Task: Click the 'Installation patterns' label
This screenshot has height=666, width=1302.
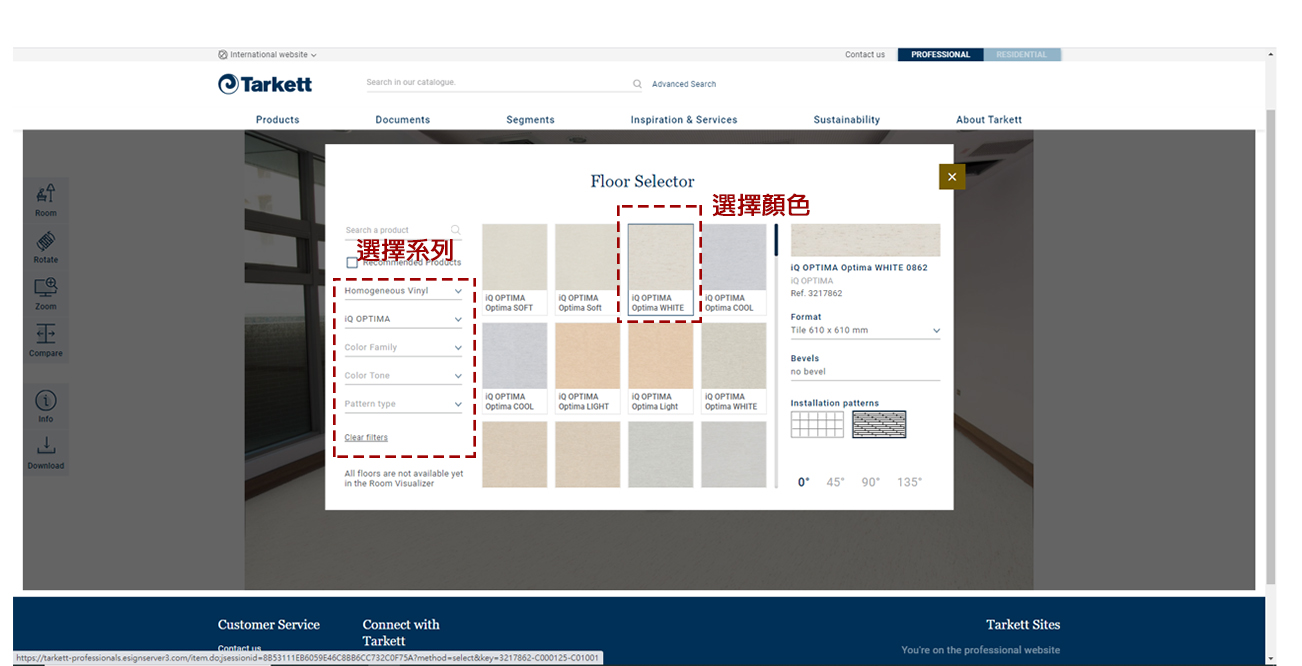Action: pyautogui.click(x=835, y=403)
